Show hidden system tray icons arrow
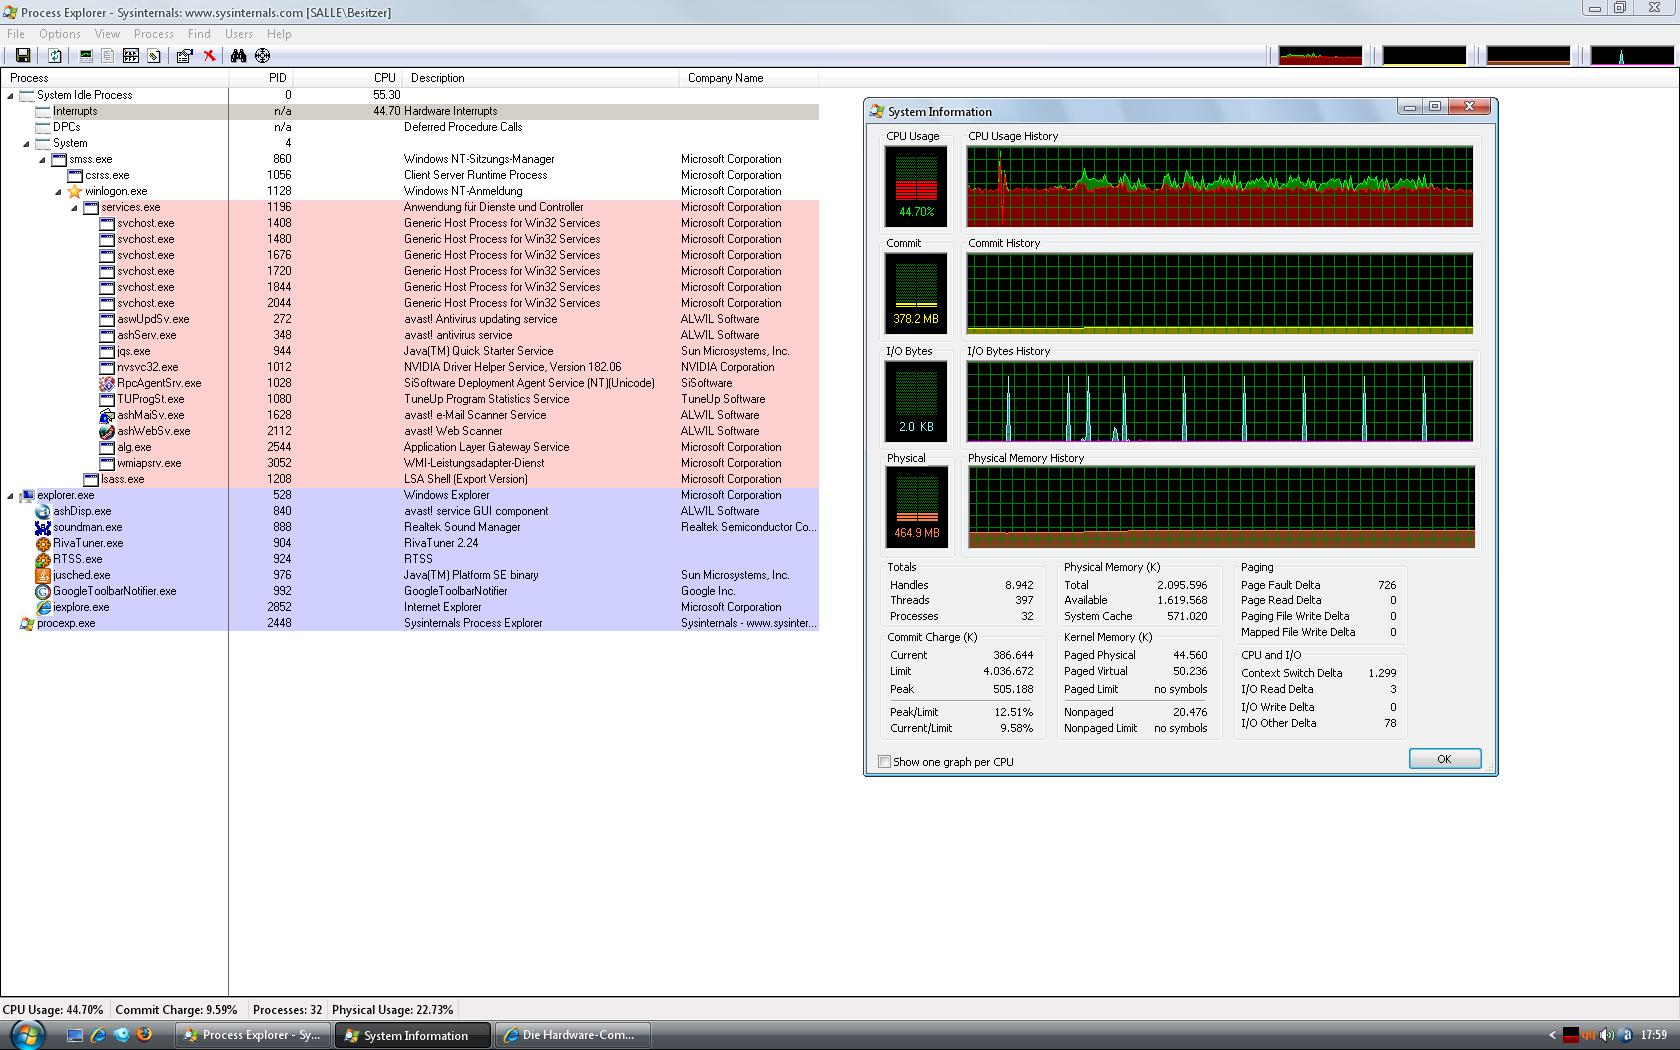The height and width of the screenshot is (1050, 1680). click(x=1552, y=1035)
